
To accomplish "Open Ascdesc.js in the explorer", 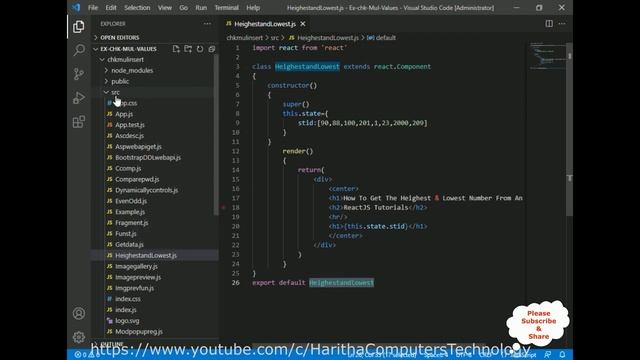I will coord(129,136).
